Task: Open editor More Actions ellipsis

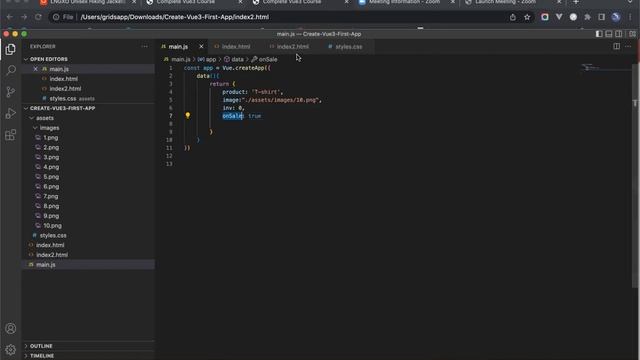Action: (628, 47)
